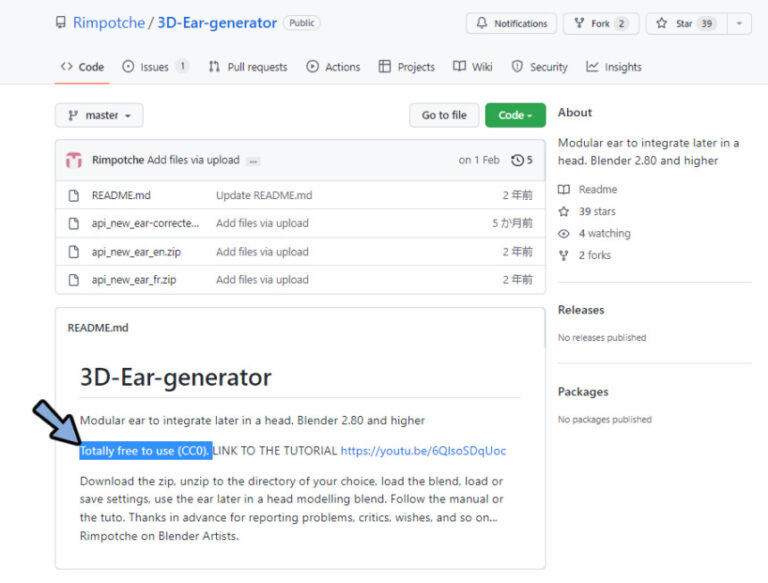Expand the commit message ellipsis button
The height and width of the screenshot is (583, 768).
[253, 161]
